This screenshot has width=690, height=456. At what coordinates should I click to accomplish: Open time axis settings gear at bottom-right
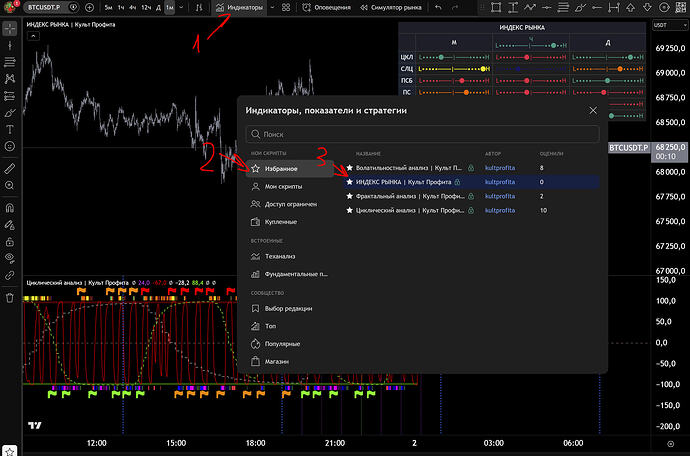[670, 444]
